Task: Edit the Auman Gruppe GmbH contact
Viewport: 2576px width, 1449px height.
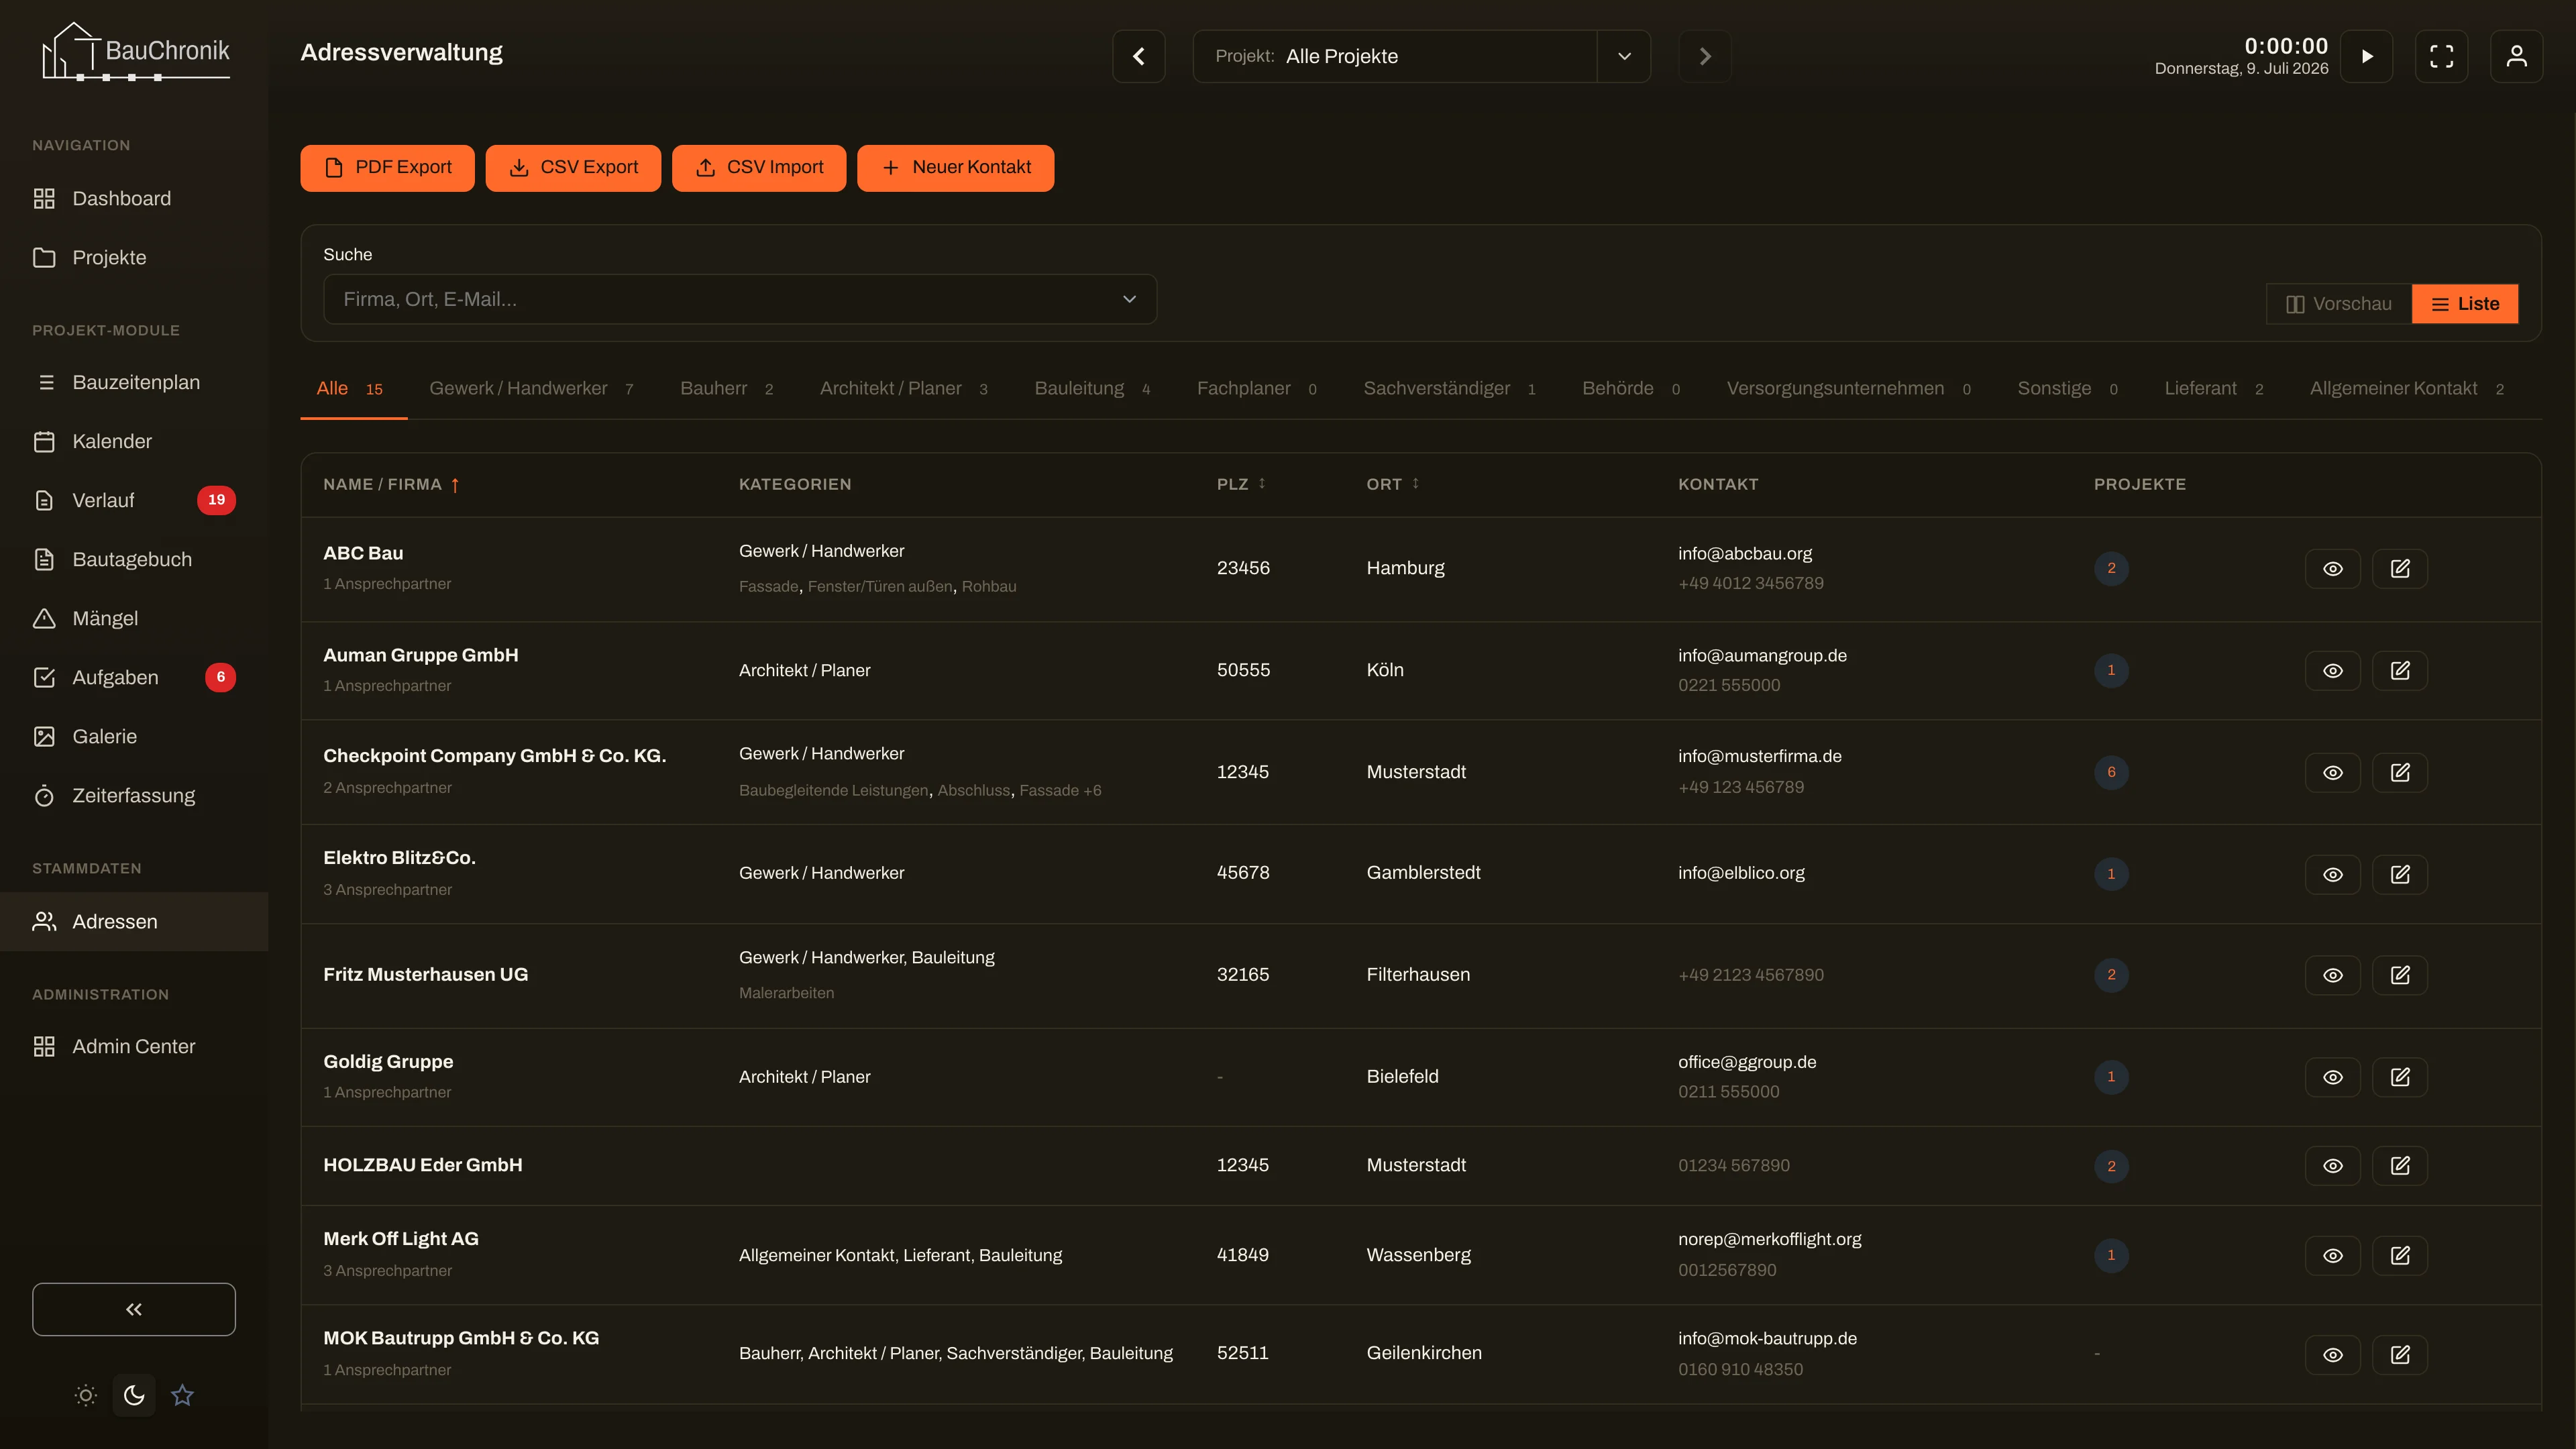Action: pyautogui.click(x=2400, y=670)
